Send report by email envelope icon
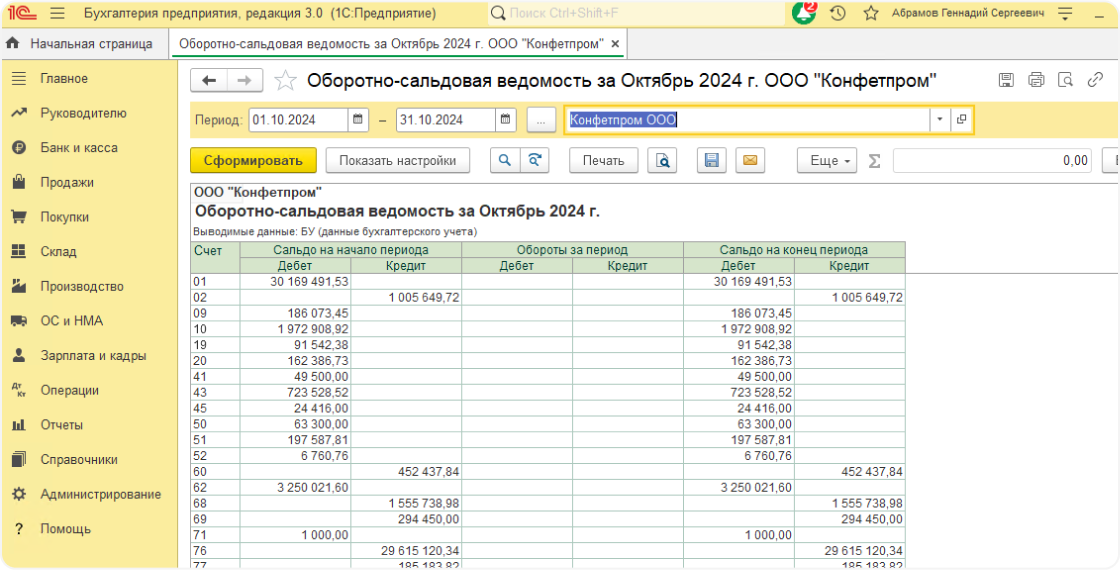 [750, 161]
